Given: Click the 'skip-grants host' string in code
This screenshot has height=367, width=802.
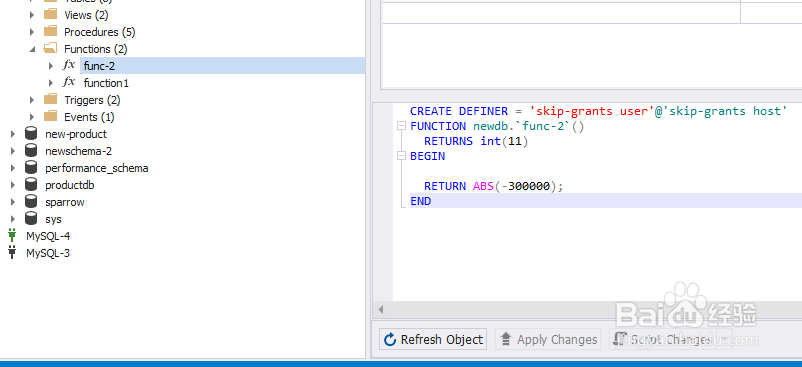Looking at the screenshot, I should [725, 111].
